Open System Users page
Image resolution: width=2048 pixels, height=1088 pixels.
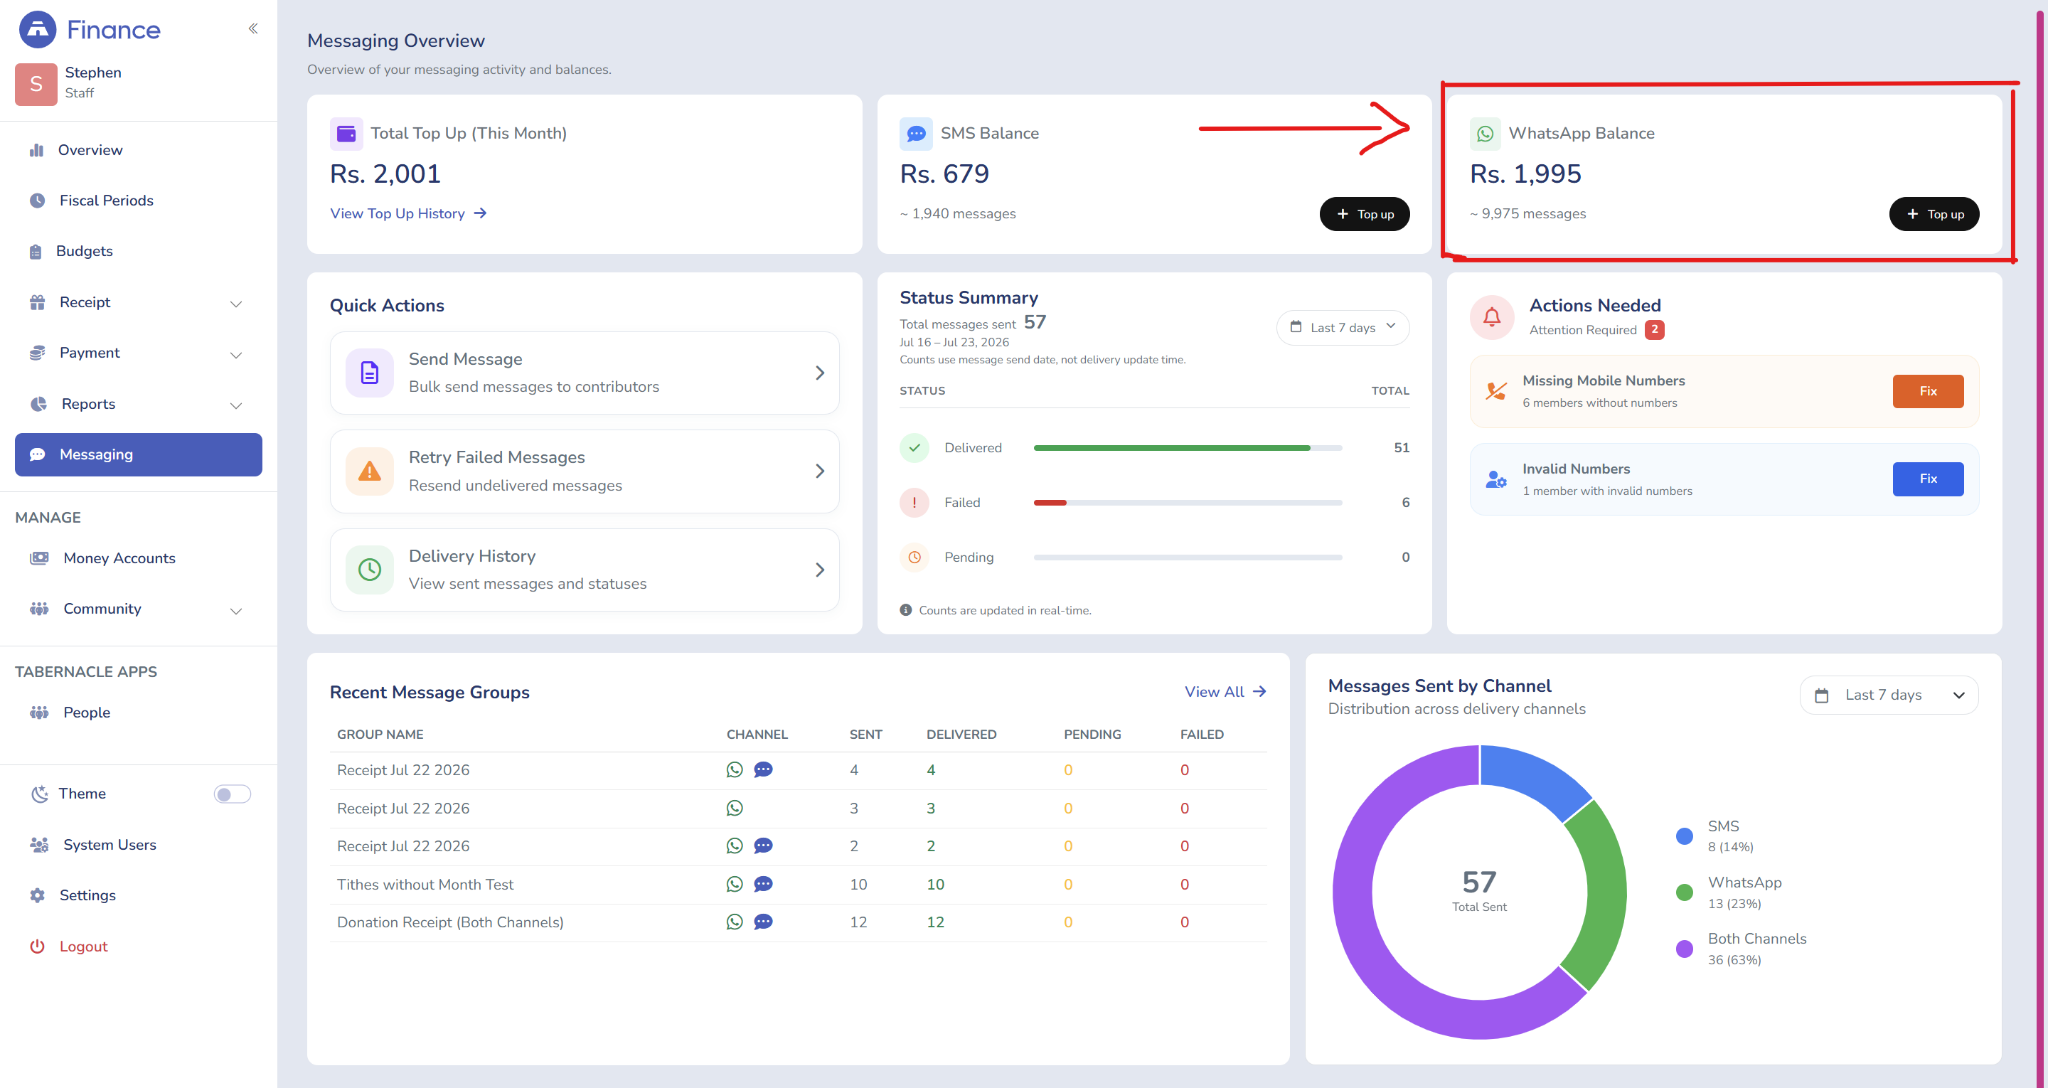click(138, 845)
